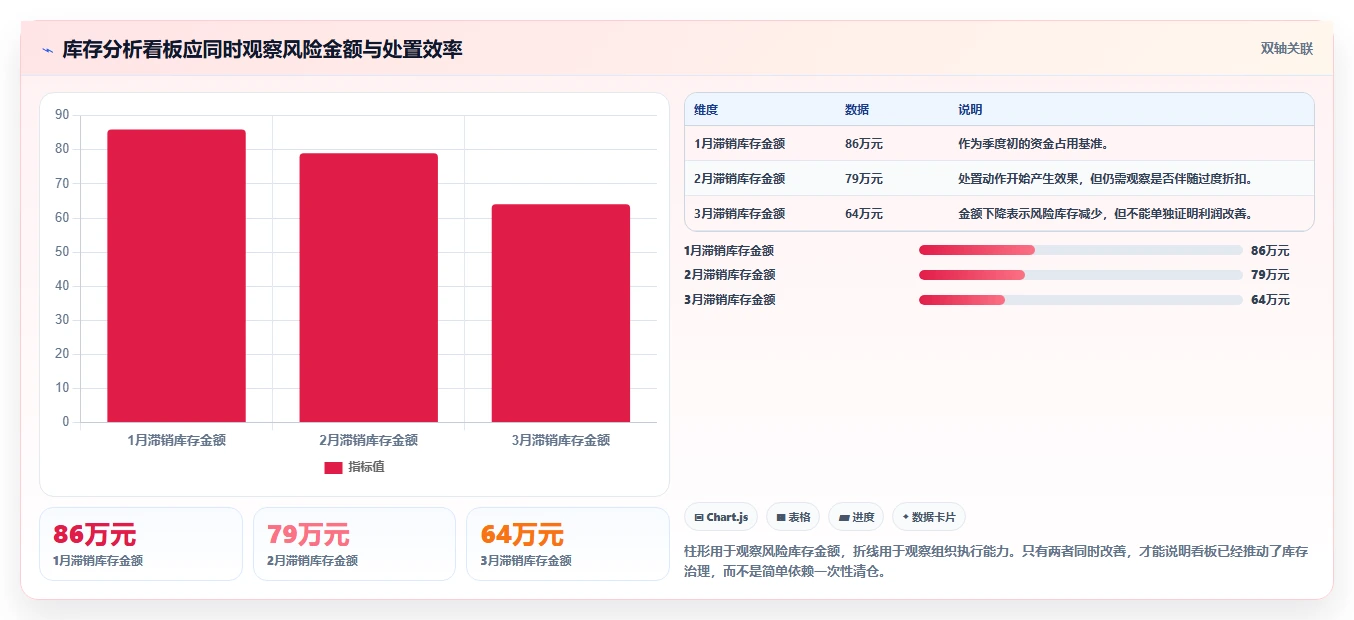Screen dimensions: 1354x620
Task: Click the 86万元 data card
Action: (x=141, y=544)
